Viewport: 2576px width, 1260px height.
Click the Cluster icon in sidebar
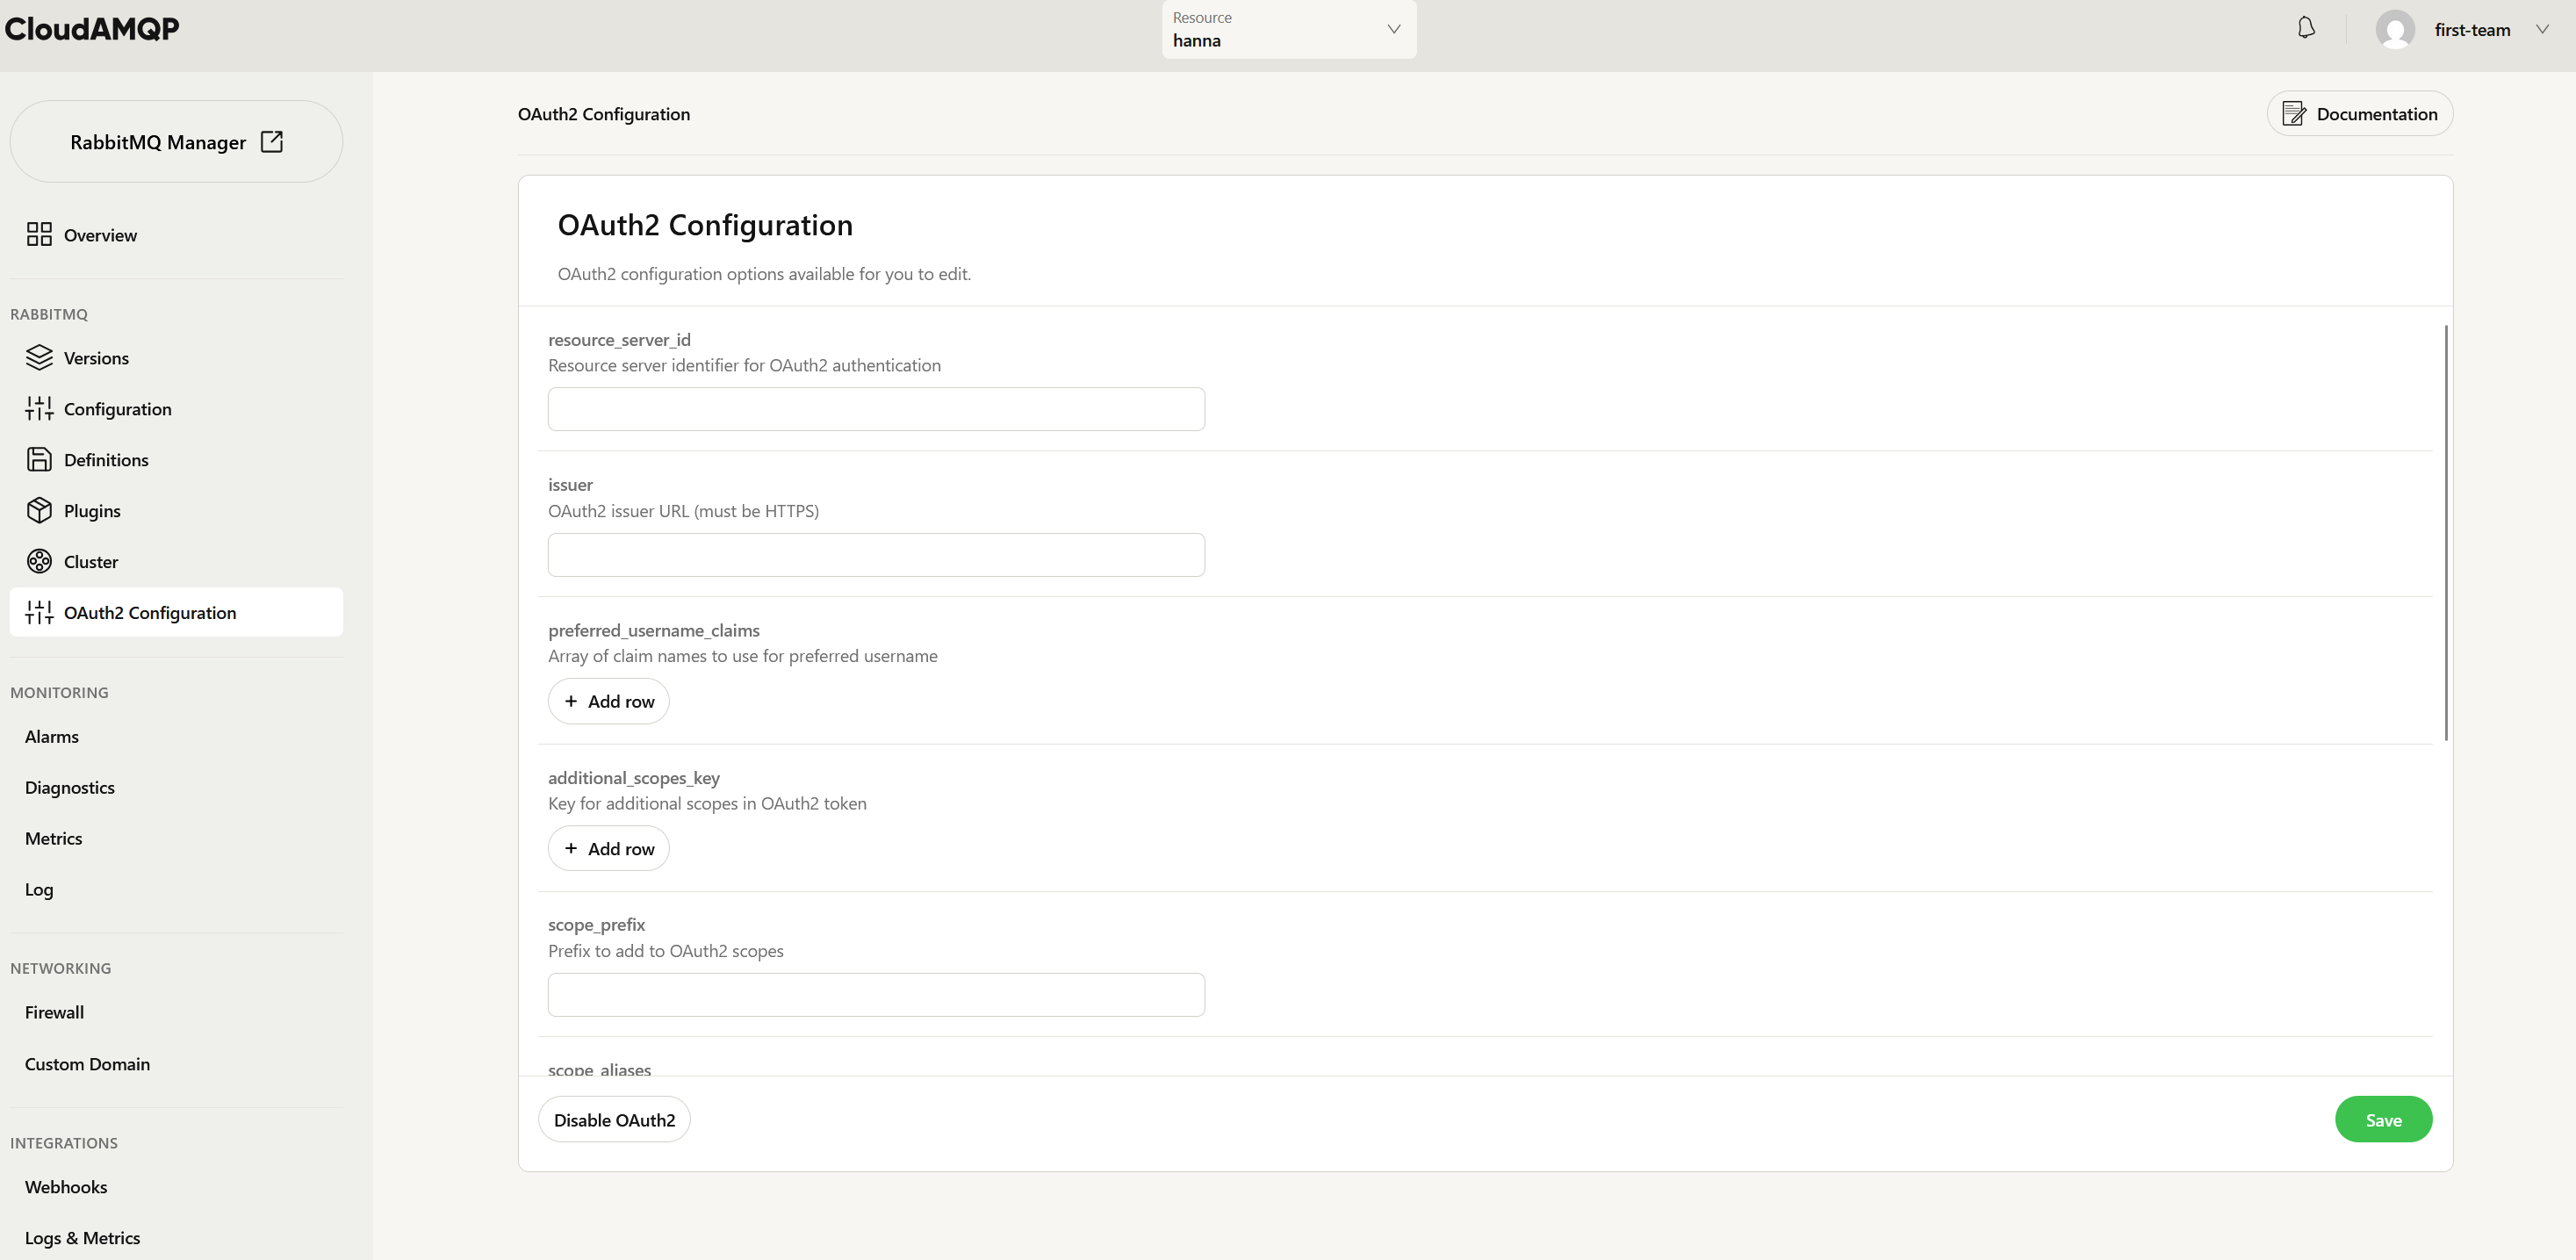[x=39, y=561]
